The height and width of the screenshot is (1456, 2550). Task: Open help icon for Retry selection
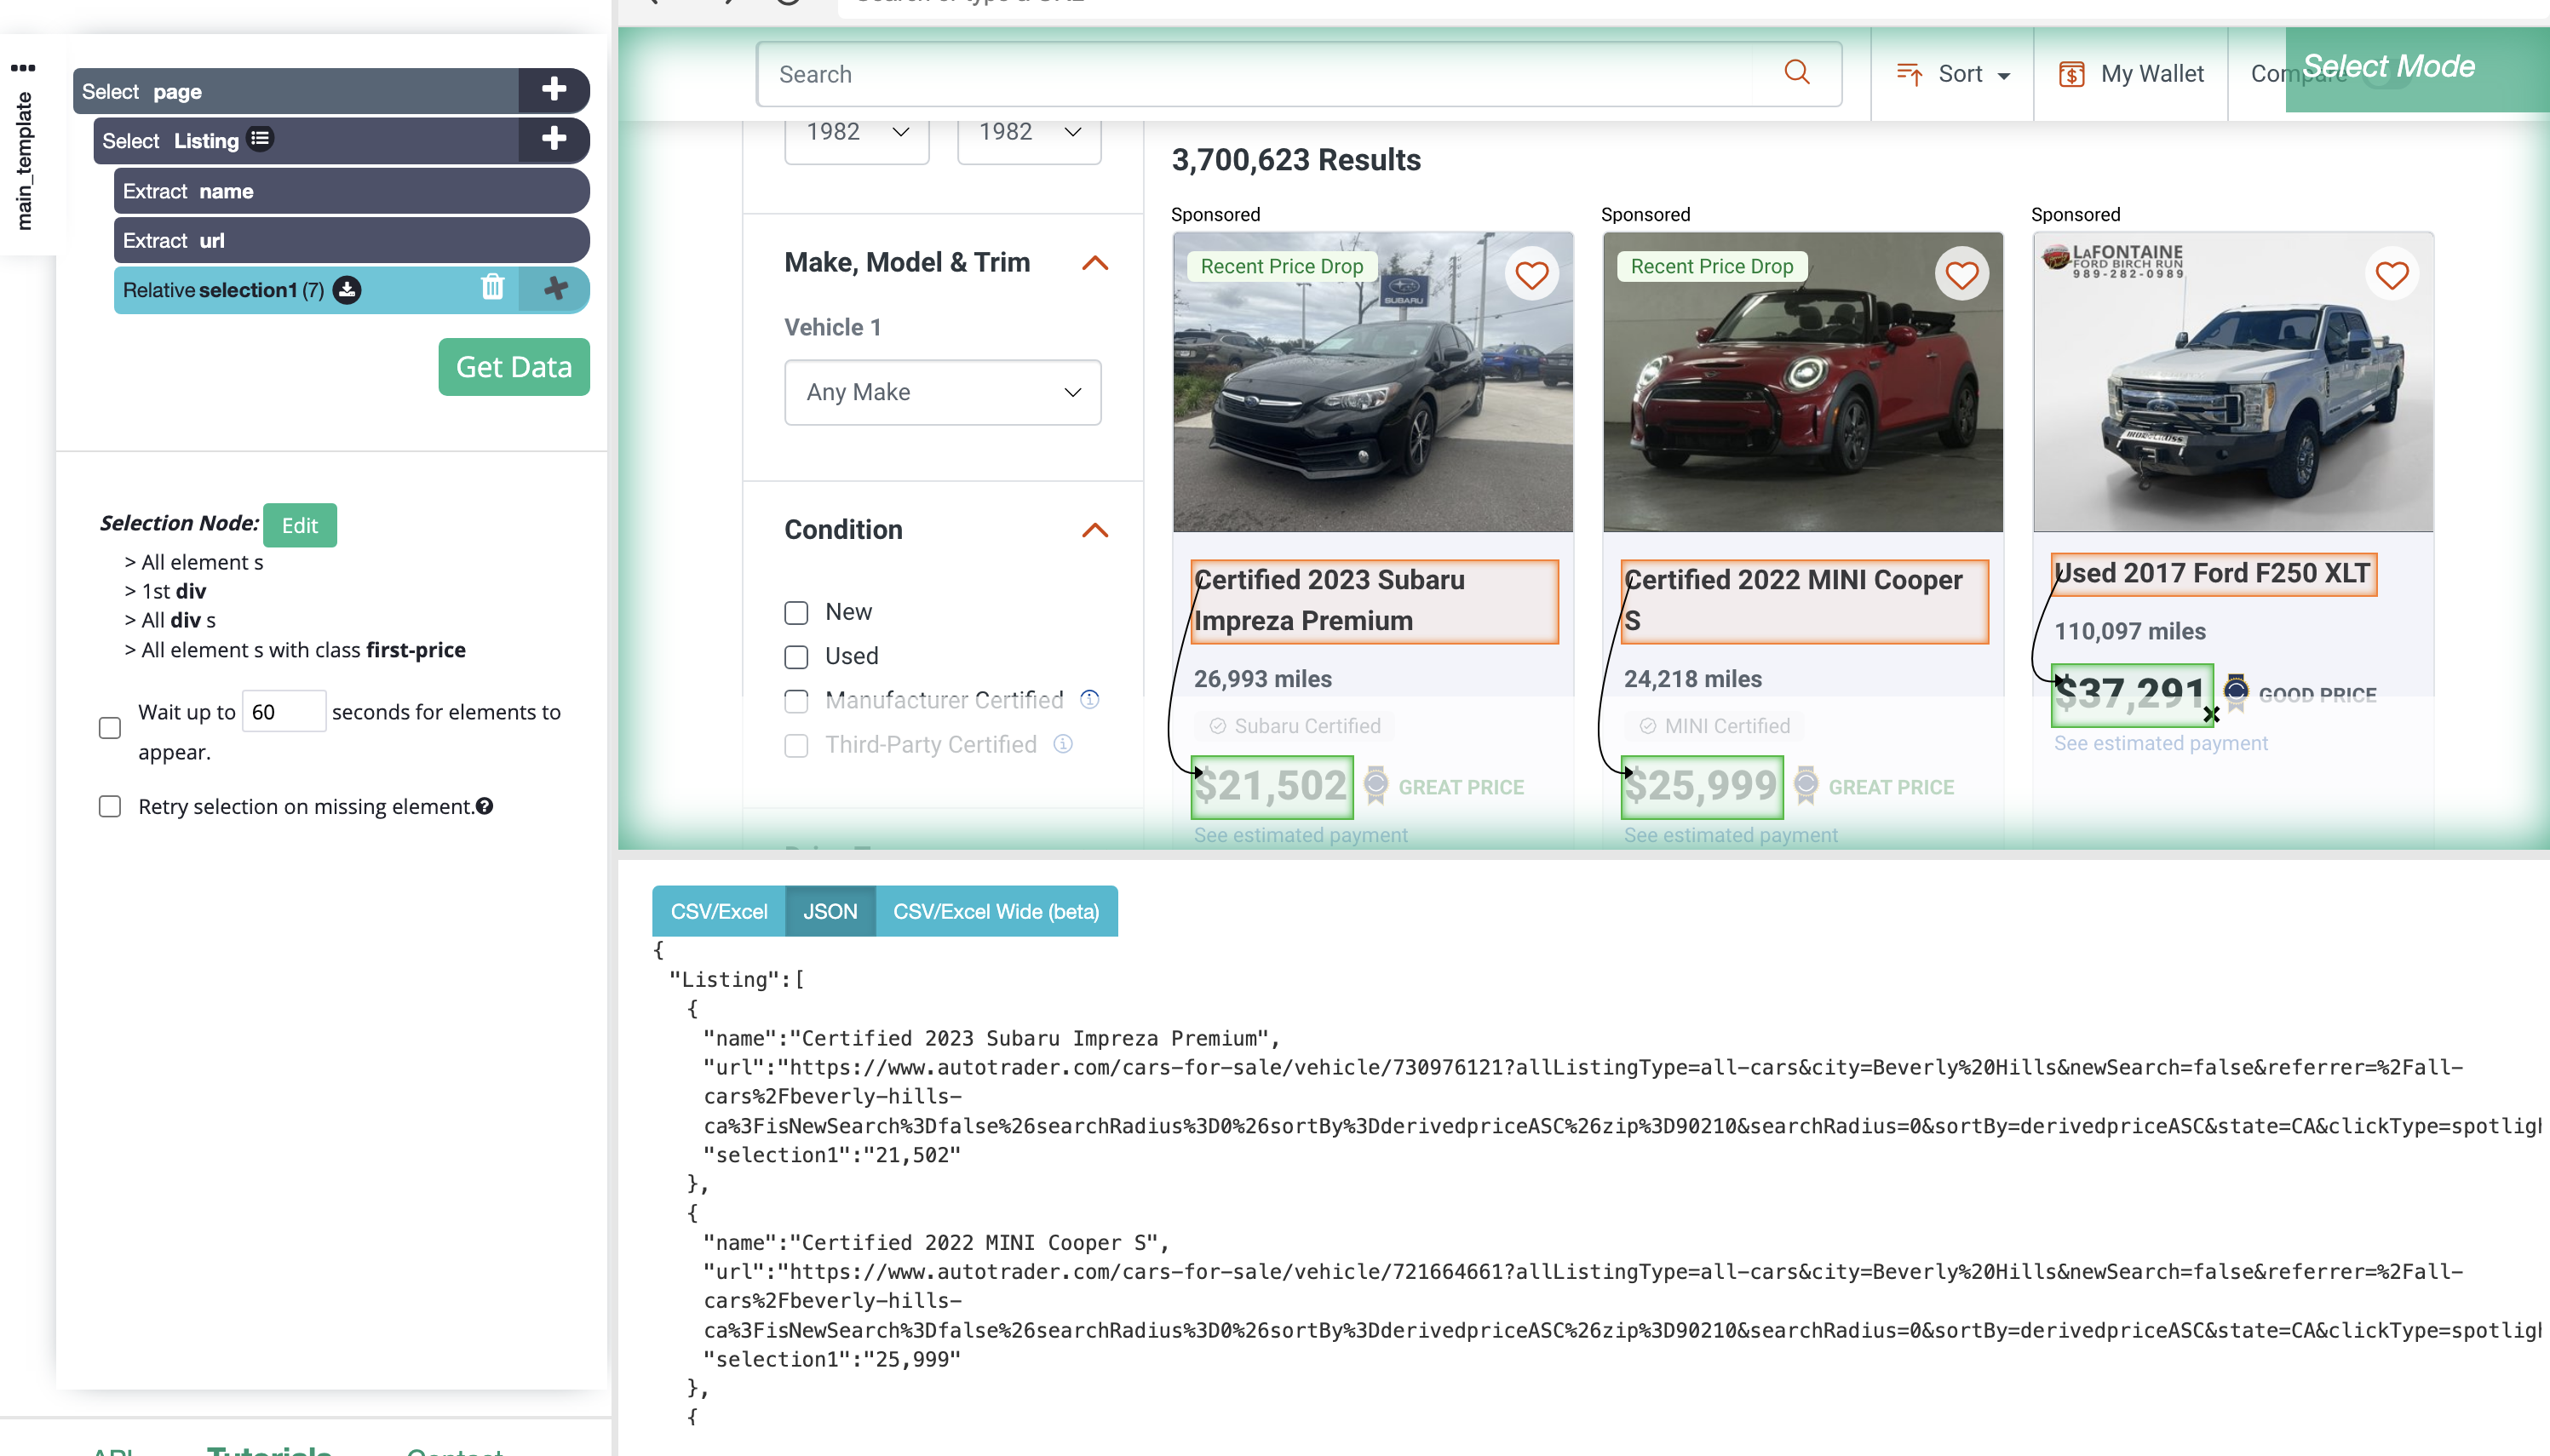point(484,806)
